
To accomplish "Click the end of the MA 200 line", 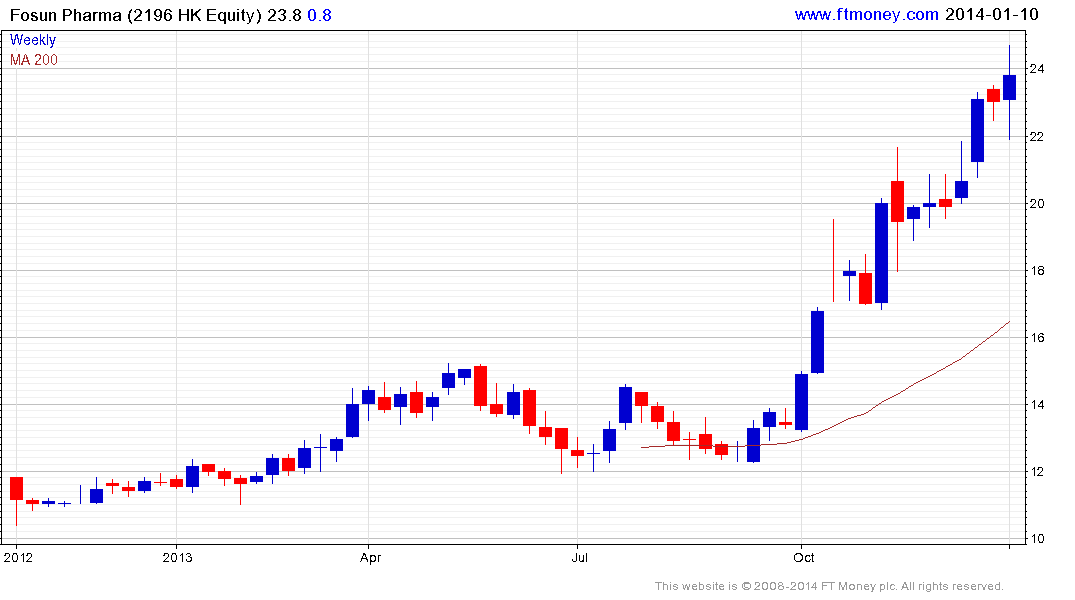I will [1008, 322].
